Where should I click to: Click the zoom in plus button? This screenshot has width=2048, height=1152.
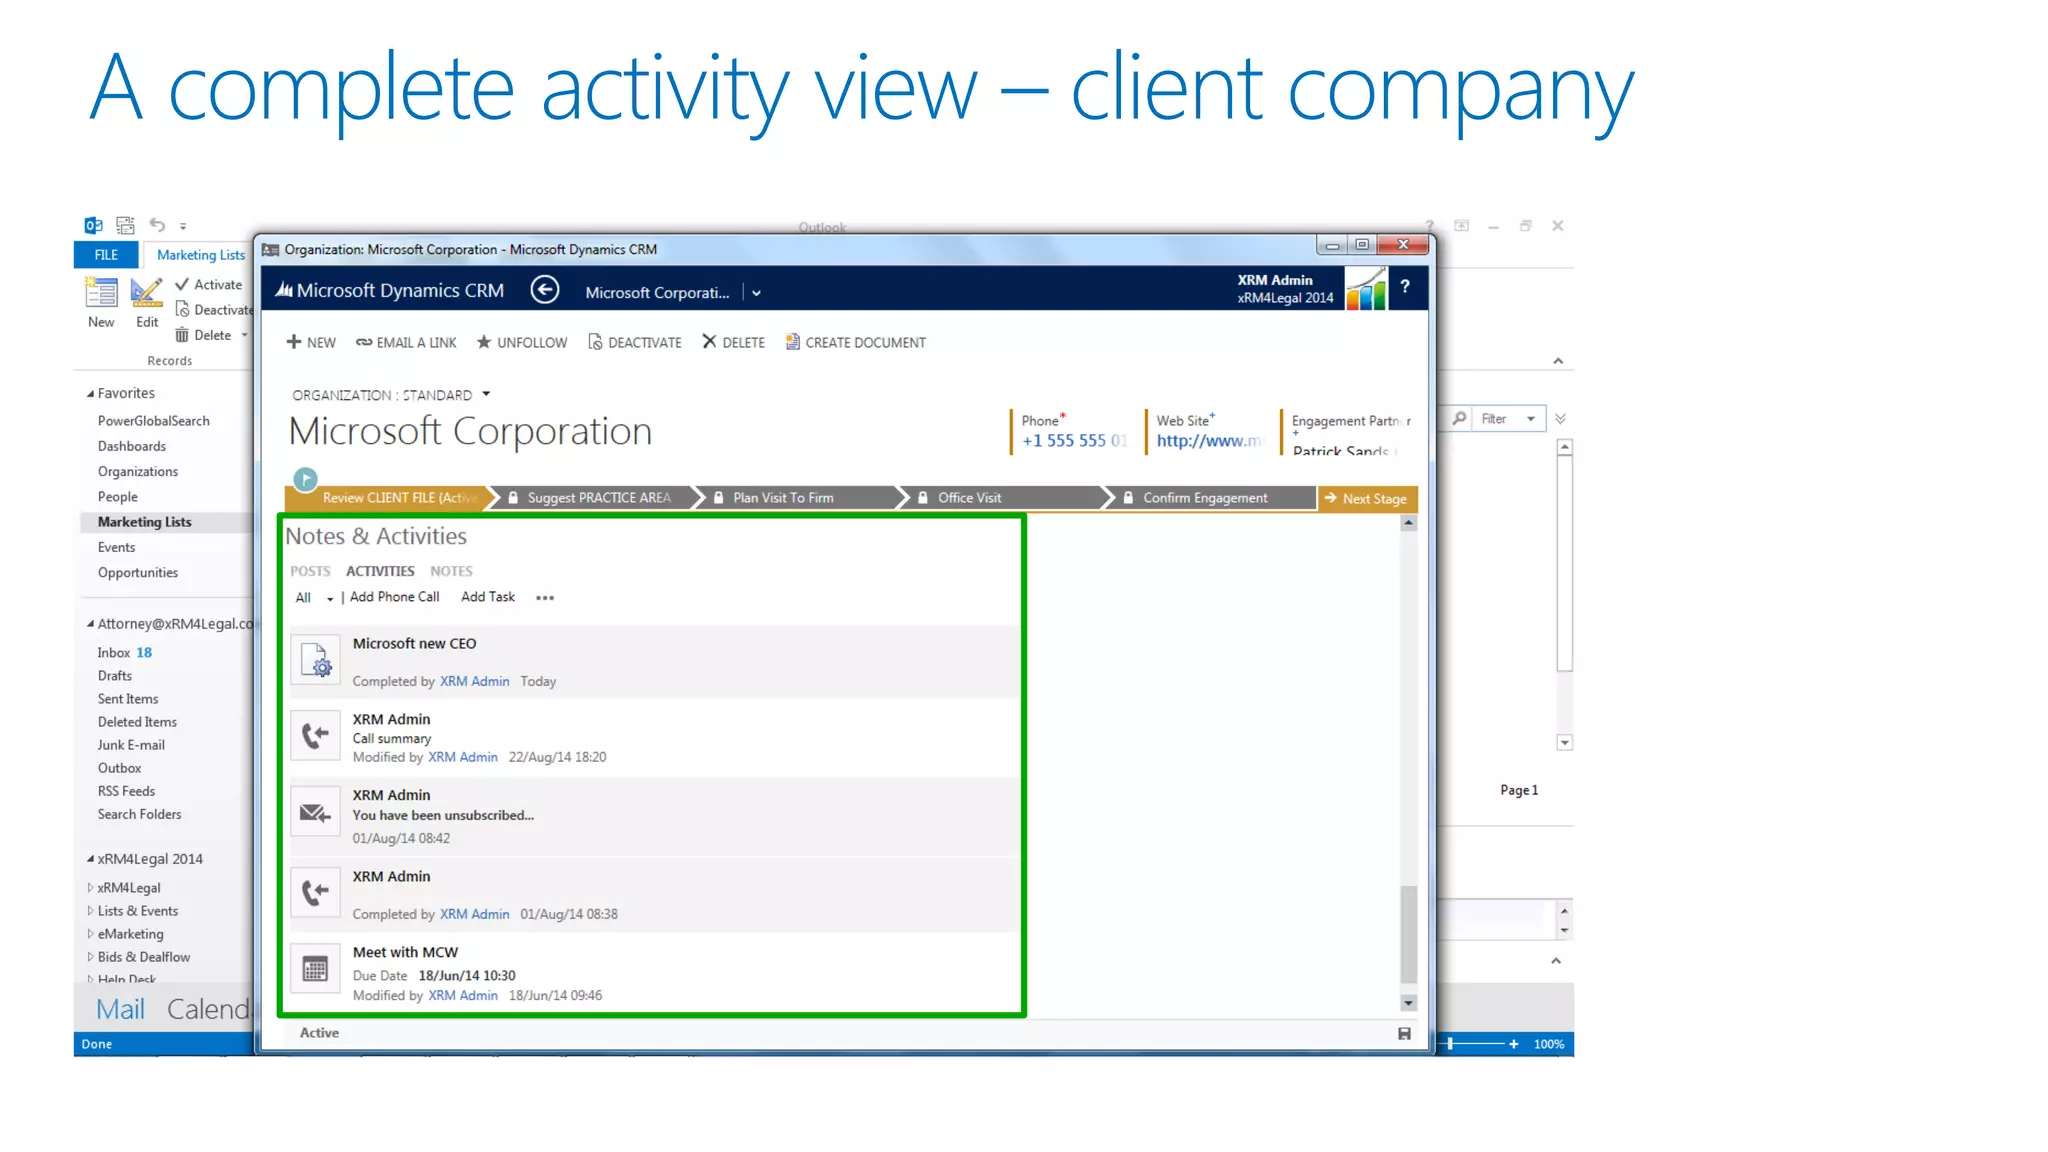click(1514, 1044)
